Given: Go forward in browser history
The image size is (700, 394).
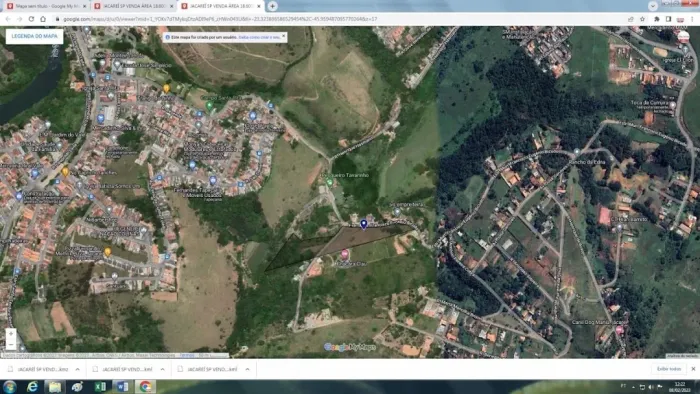Looking at the screenshot, I should click(19, 19).
